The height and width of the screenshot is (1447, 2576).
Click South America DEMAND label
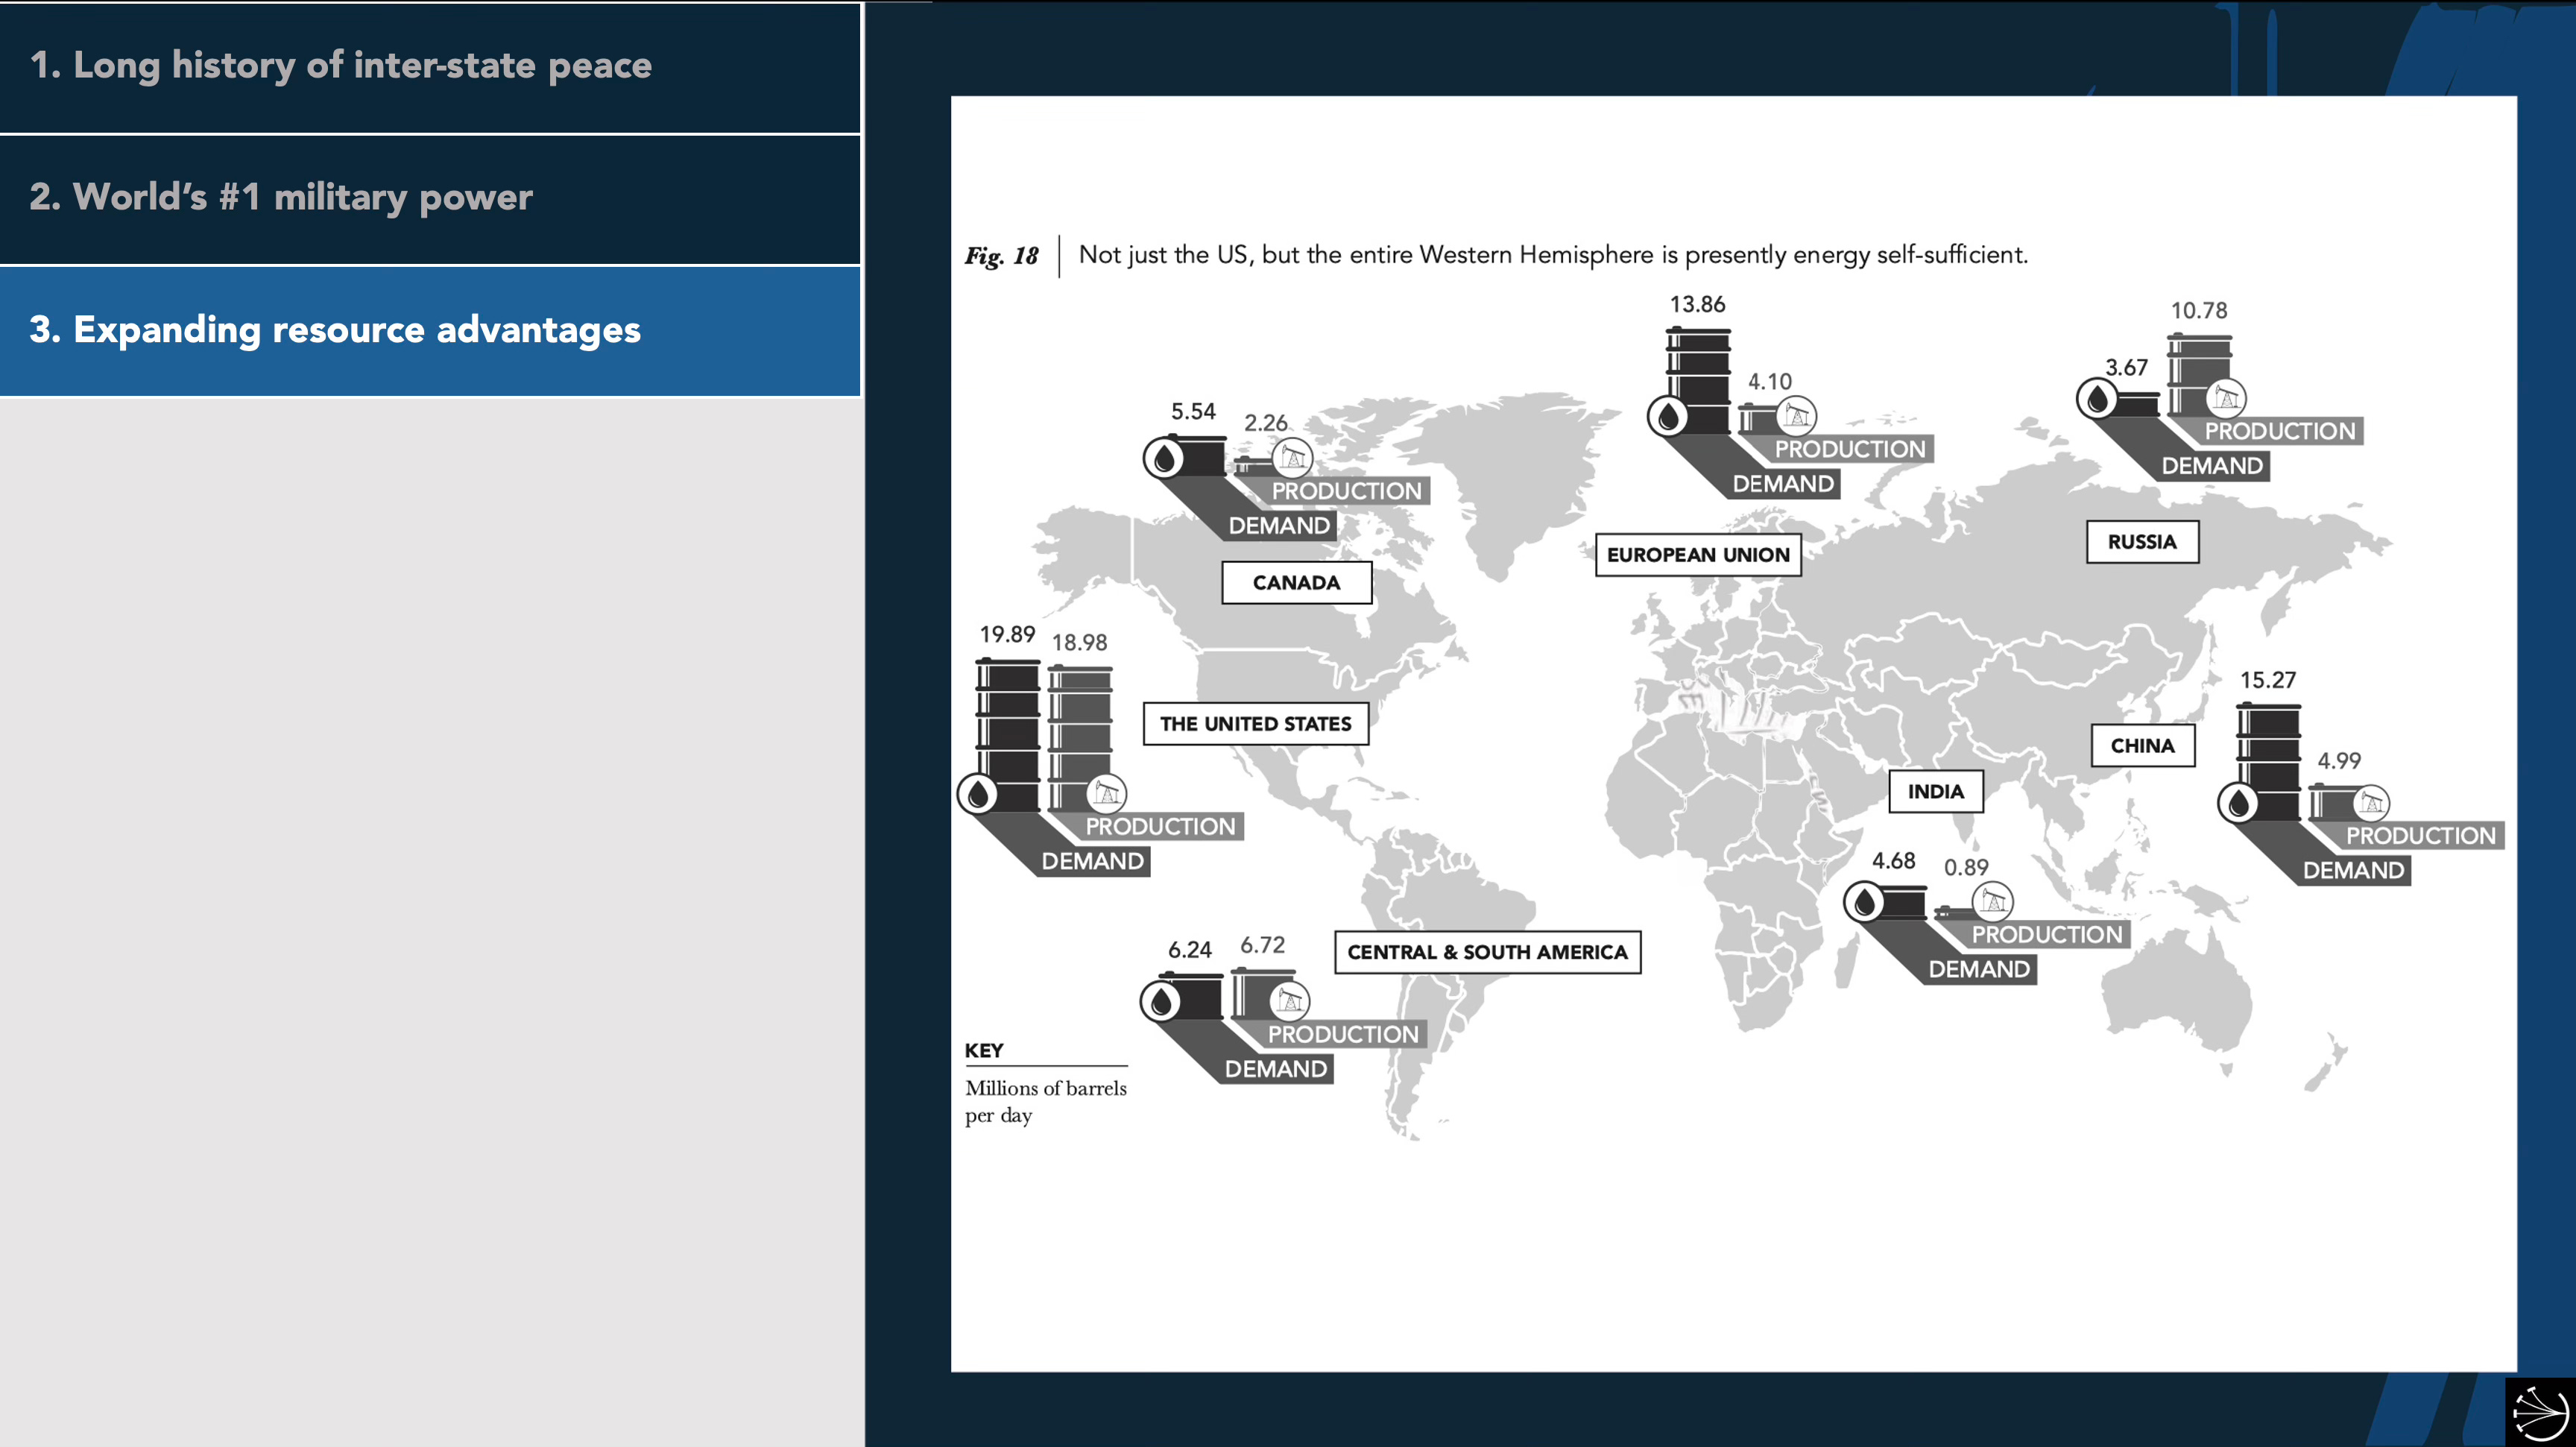pos(1276,1069)
